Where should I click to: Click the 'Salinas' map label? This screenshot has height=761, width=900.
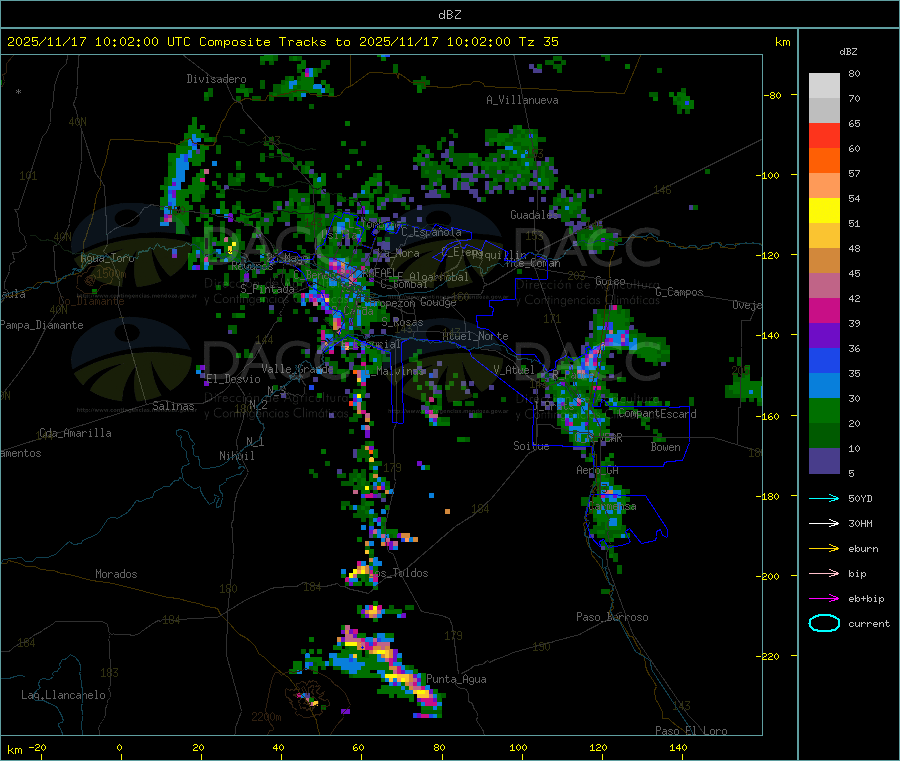(x=173, y=406)
